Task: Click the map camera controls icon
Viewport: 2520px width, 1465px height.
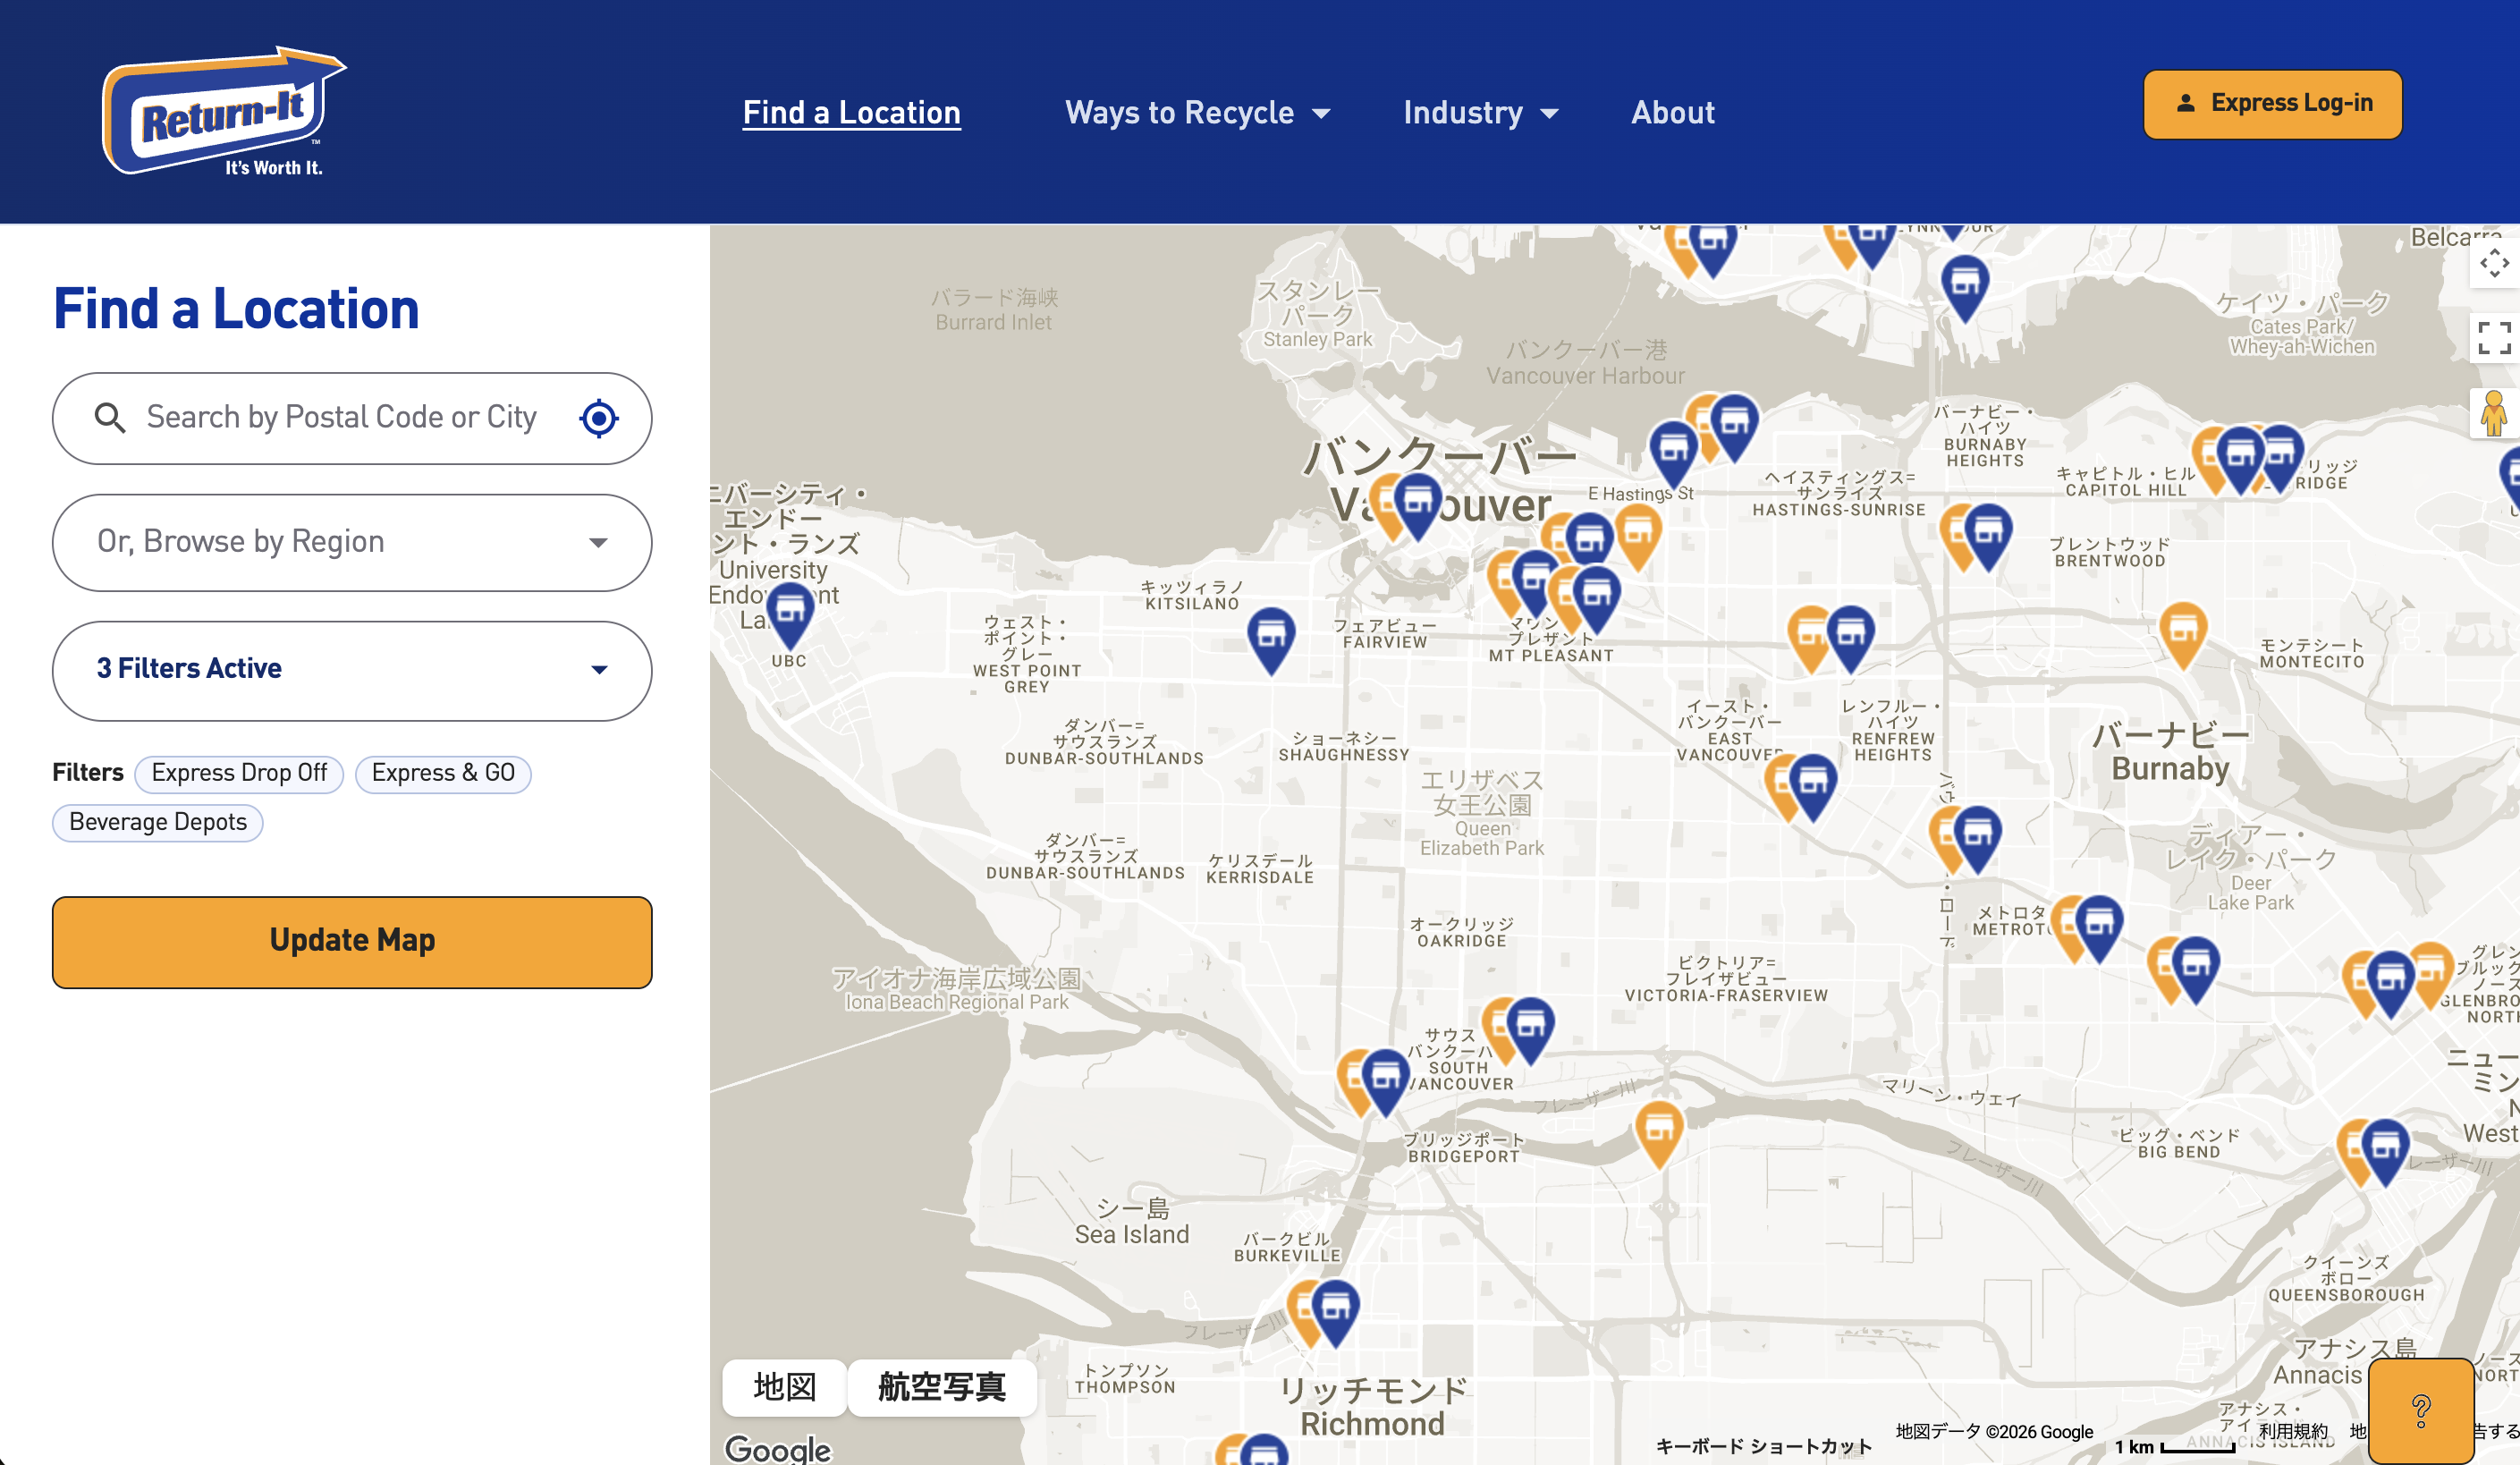Action: [x=2494, y=264]
